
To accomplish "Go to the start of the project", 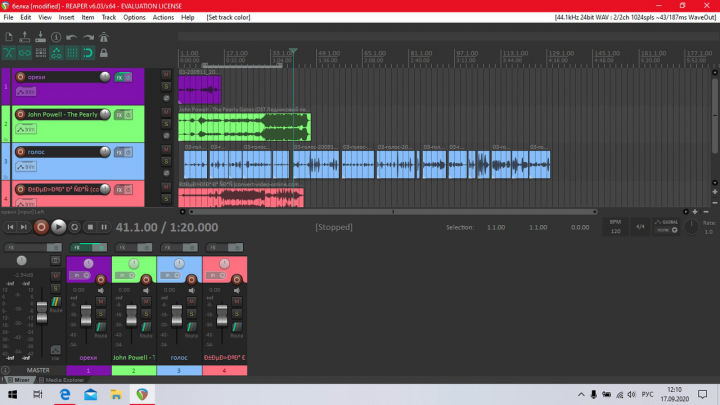I will (x=10, y=227).
